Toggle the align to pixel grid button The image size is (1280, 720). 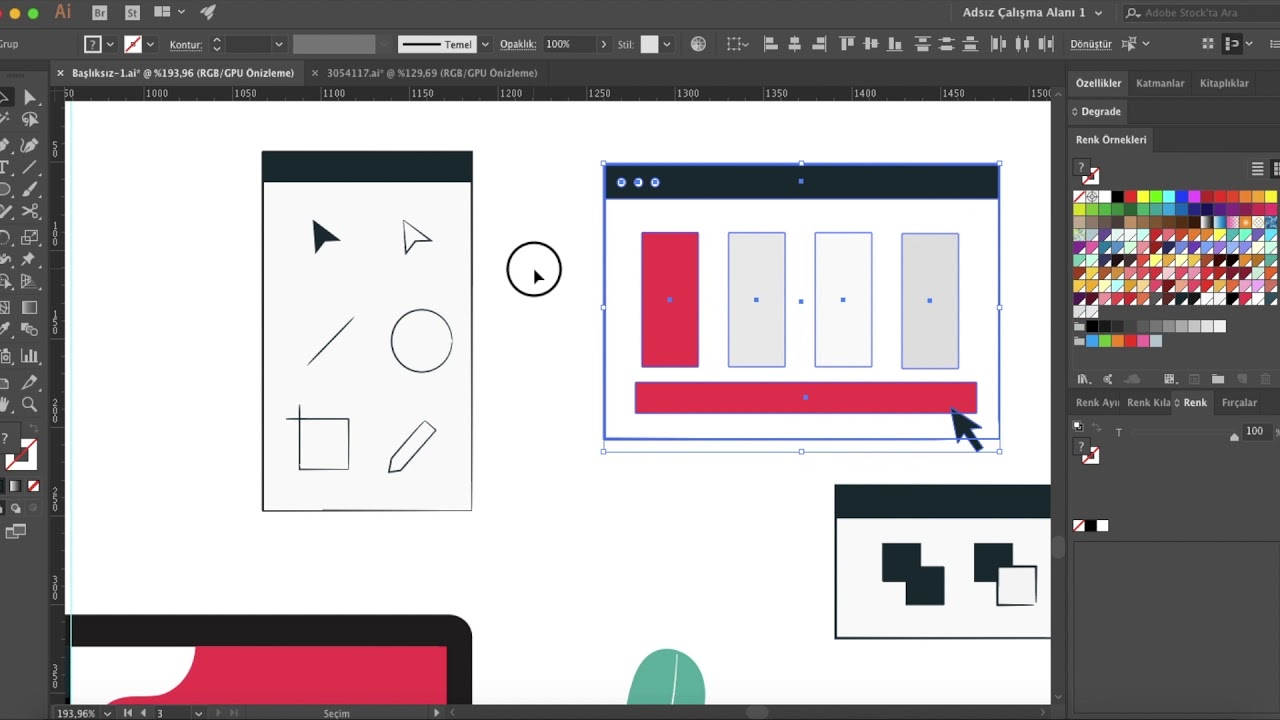1233,44
